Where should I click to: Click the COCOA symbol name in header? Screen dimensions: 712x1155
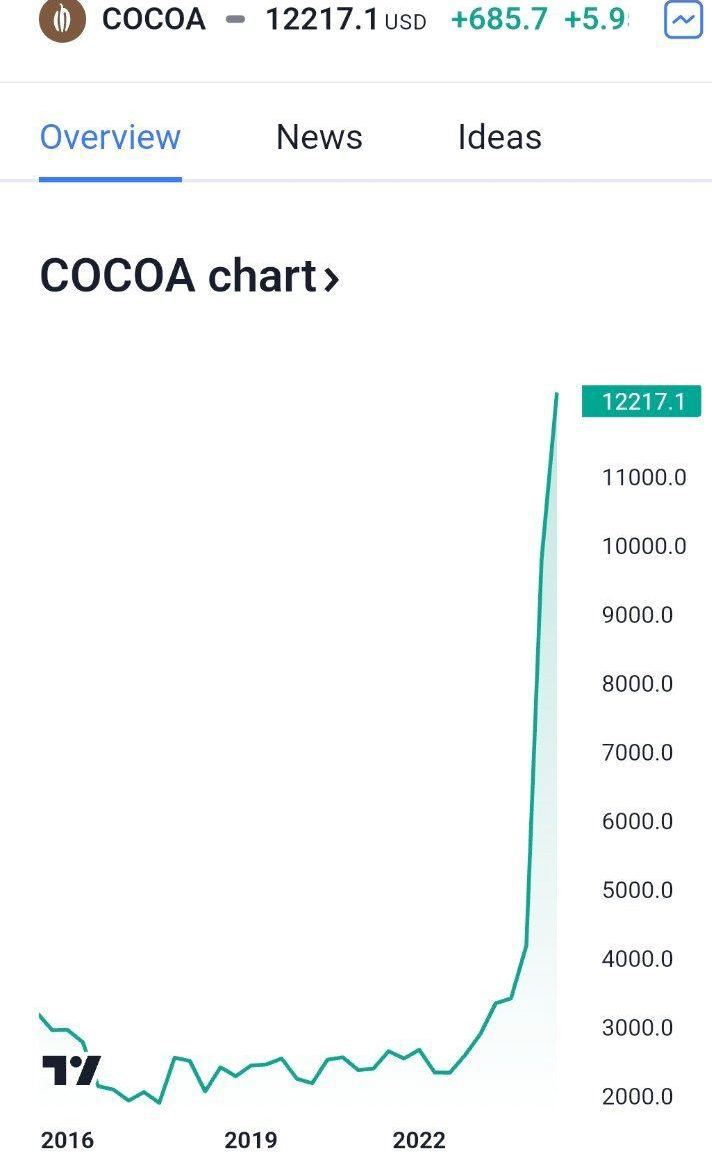[x=154, y=20]
